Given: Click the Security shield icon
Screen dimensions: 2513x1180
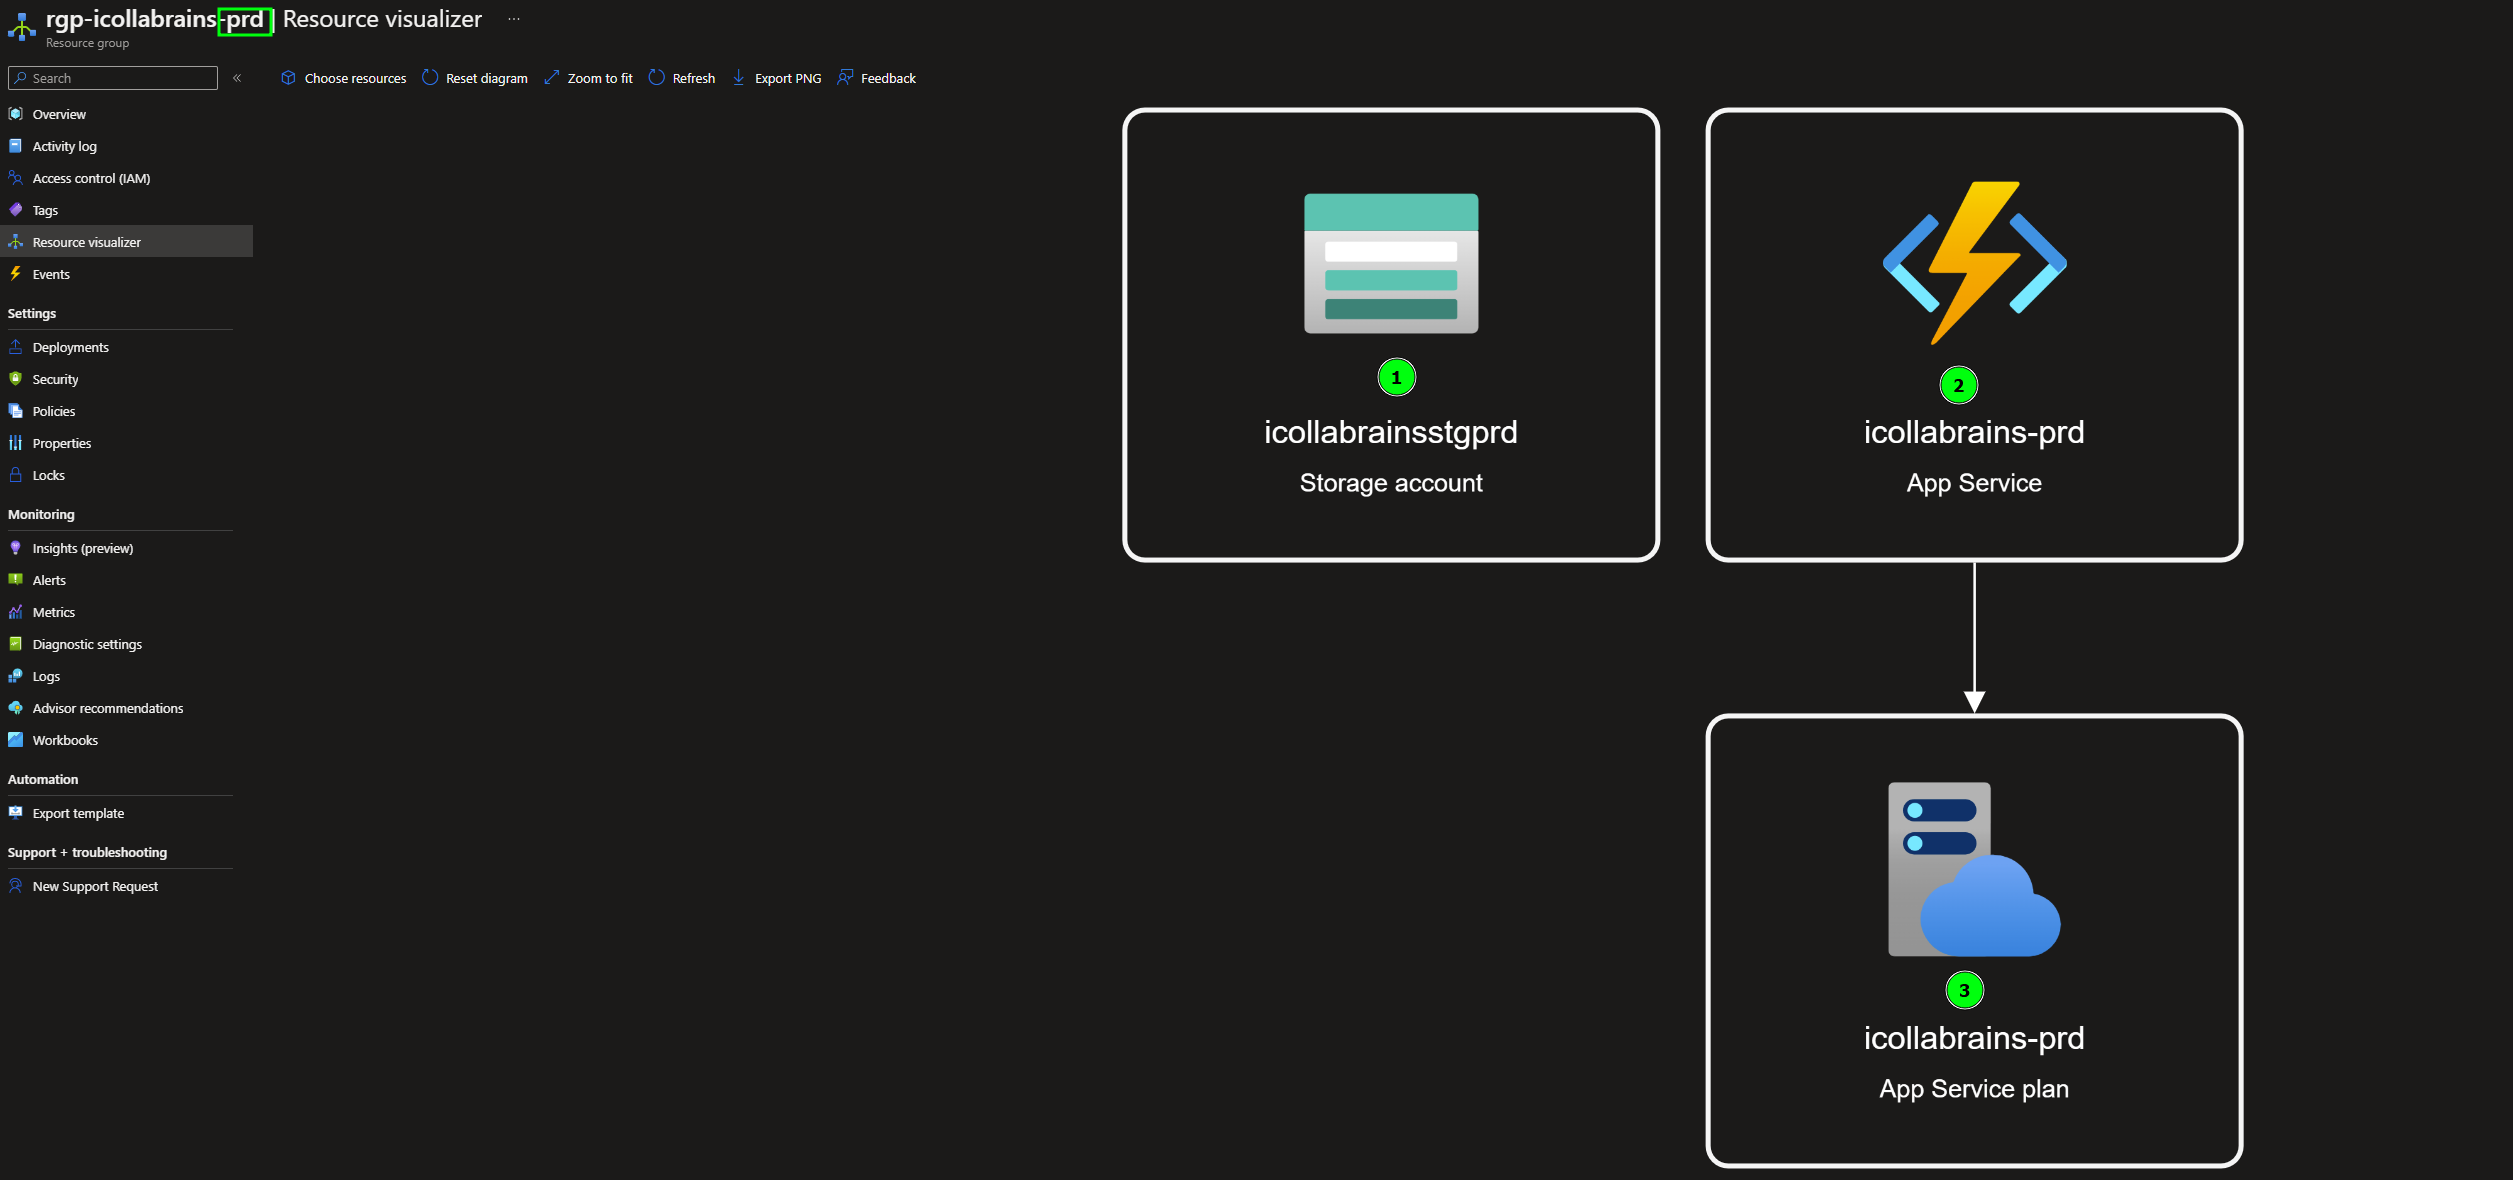Looking at the screenshot, I should click(15, 379).
